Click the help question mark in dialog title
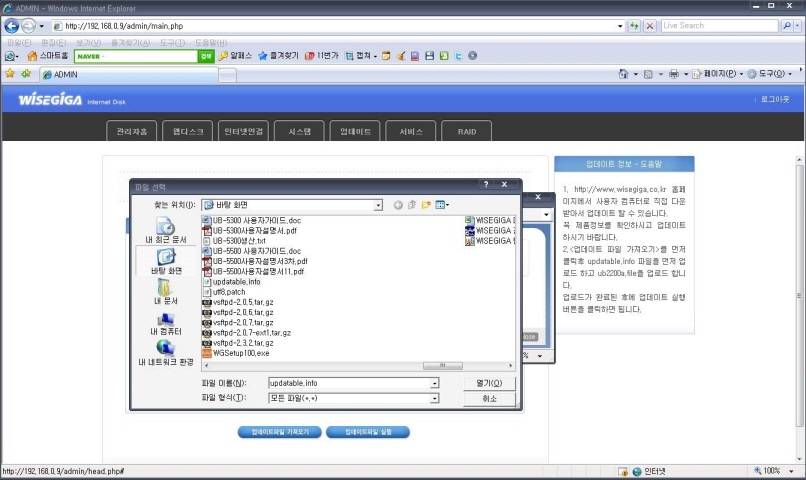This screenshot has width=806, height=480. tap(486, 186)
